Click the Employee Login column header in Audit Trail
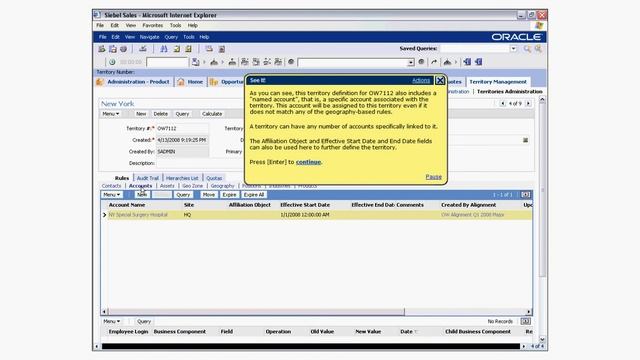The width and height of the screenshot is (640, 360). tap(128, 331)
